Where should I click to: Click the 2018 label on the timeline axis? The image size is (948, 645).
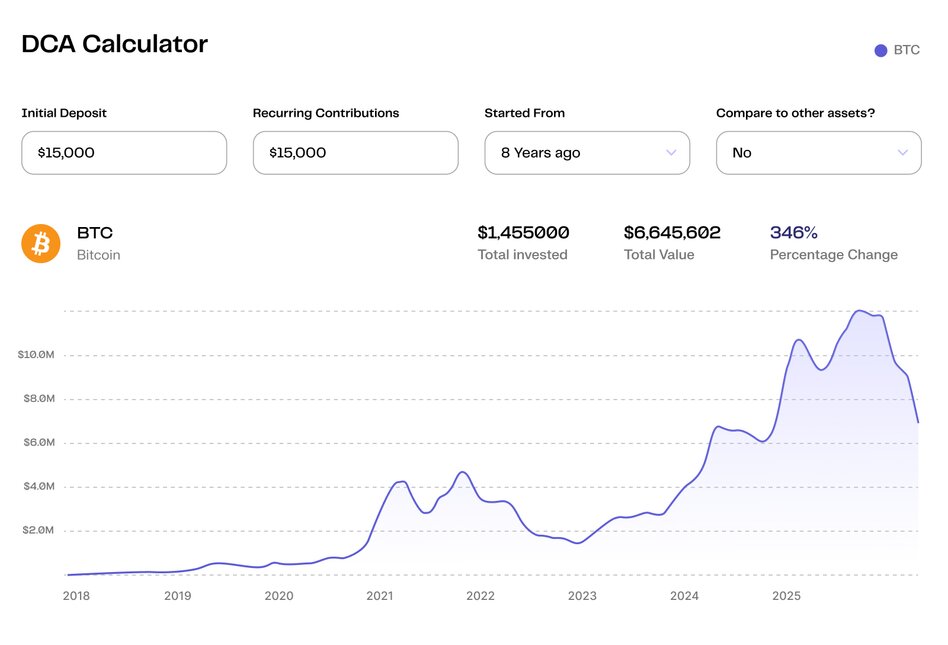tap(75, 596)
